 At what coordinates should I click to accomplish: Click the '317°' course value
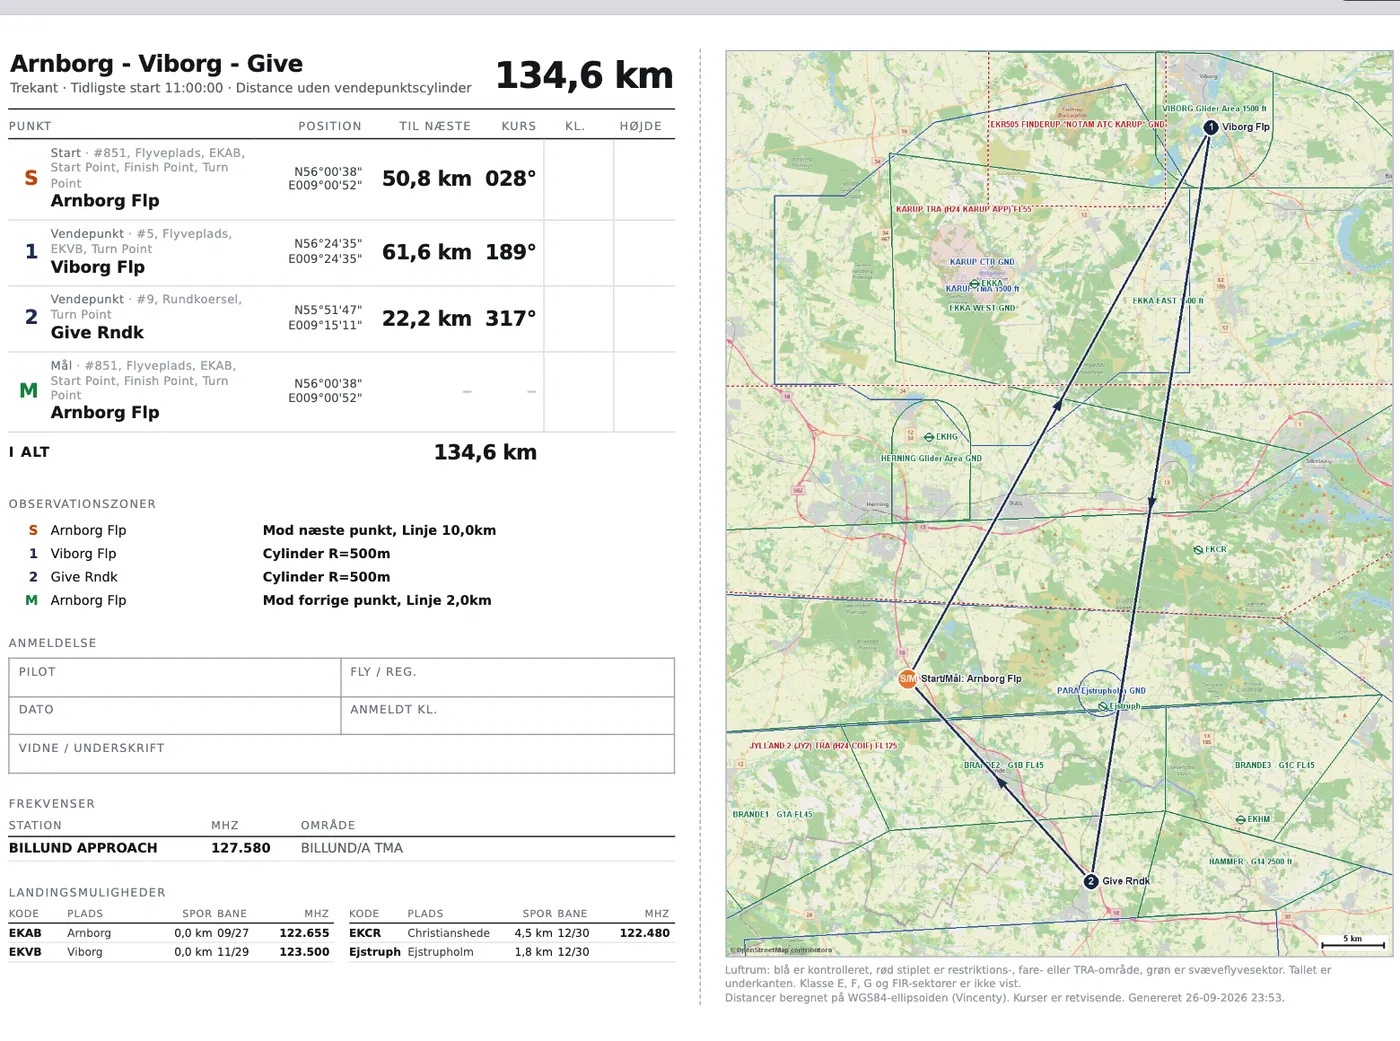click(511, 318)
